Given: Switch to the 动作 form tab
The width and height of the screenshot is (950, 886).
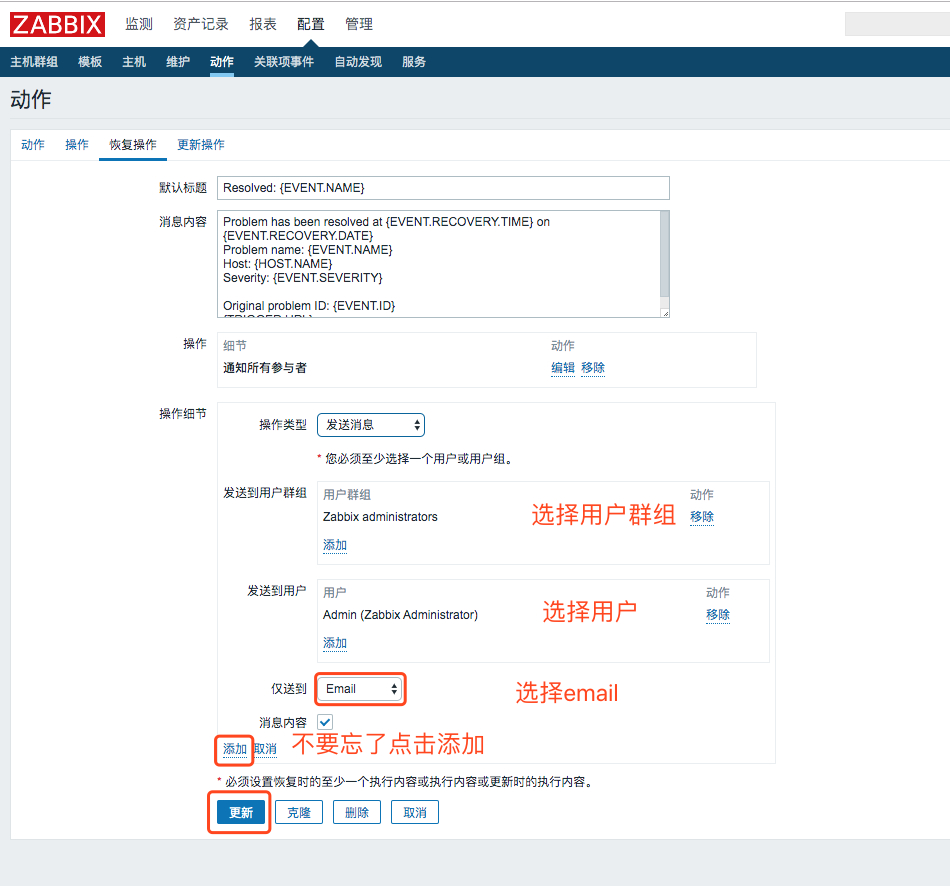Looking at the screenshot, I should (x=33, y=145).
